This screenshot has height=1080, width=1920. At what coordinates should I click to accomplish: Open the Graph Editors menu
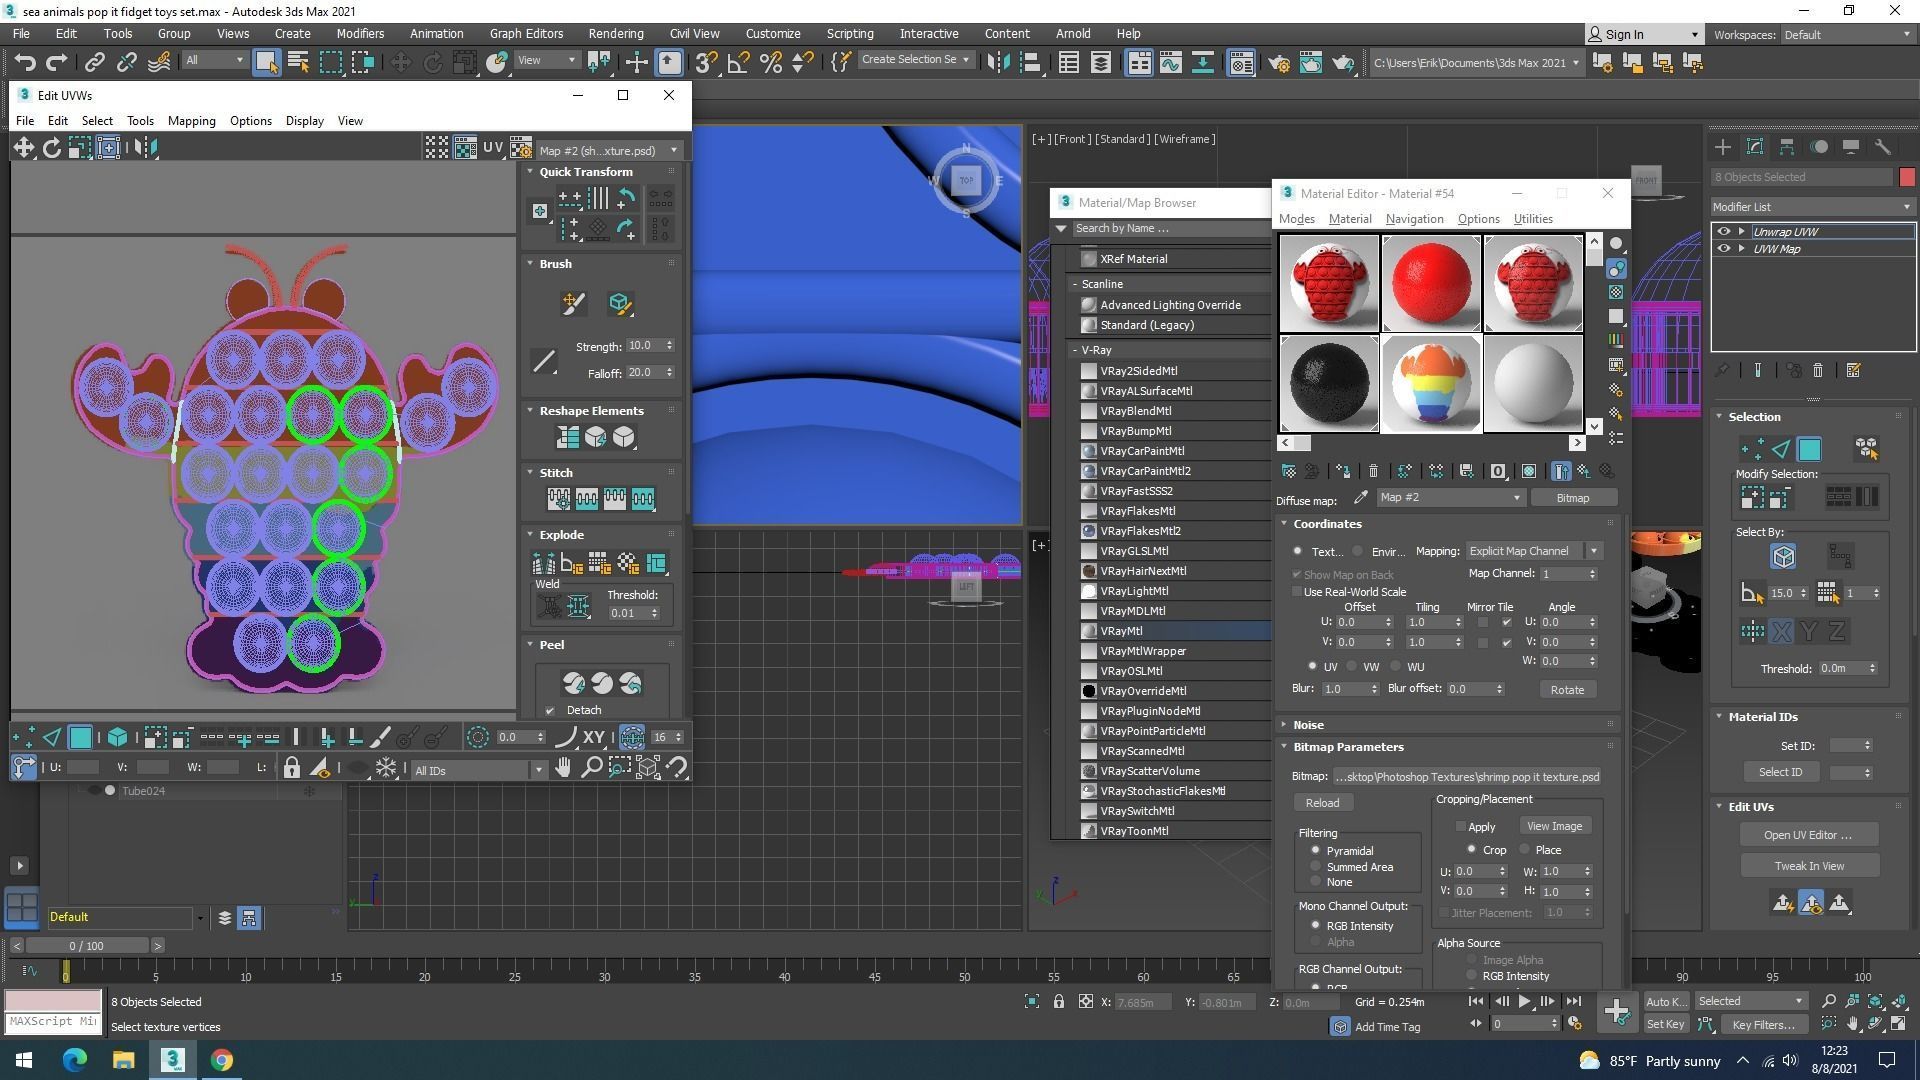(526, 33)
